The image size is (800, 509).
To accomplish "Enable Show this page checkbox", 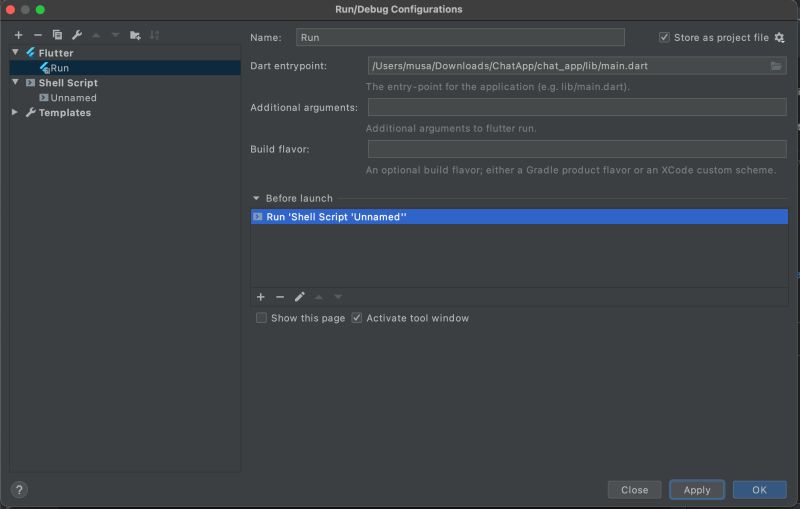I will click(261, 318).
